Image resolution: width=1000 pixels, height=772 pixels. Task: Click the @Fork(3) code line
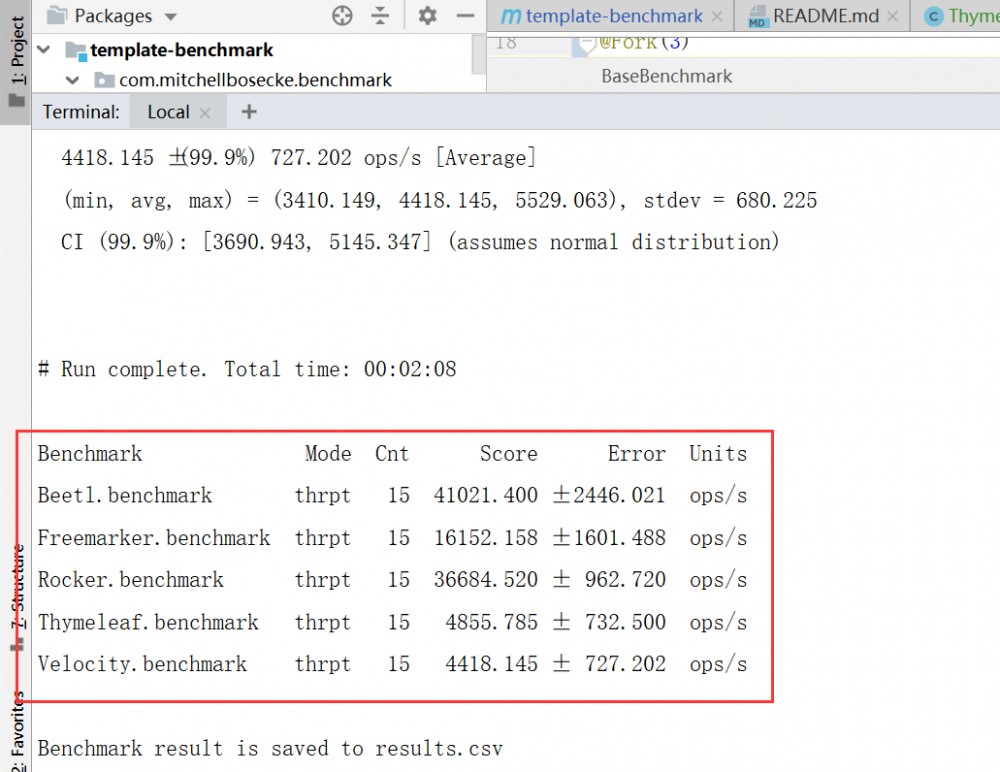click(643, 42)
